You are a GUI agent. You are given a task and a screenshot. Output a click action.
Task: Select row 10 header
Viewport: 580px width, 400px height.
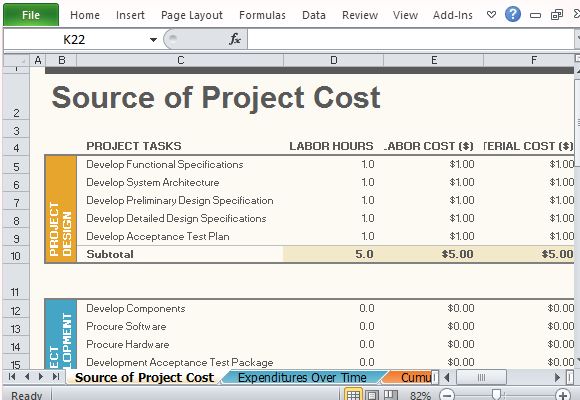point(16,255)
